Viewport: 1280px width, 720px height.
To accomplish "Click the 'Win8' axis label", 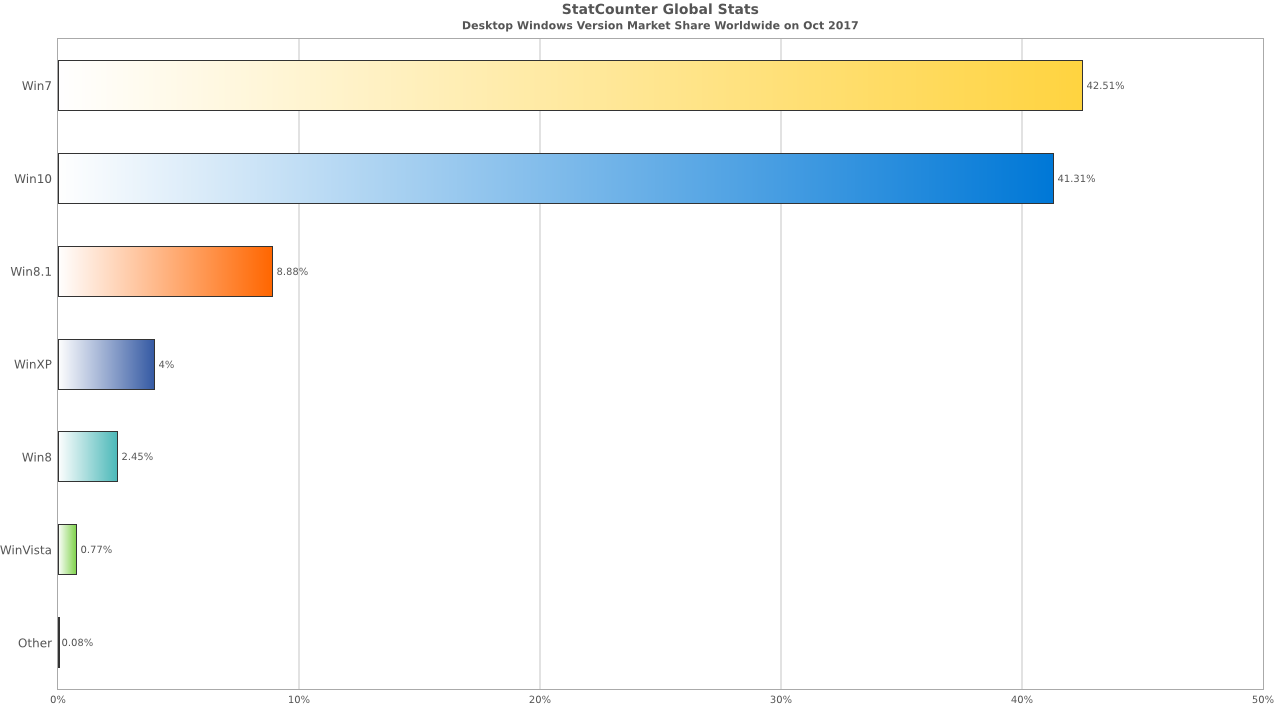I will 37,458.
